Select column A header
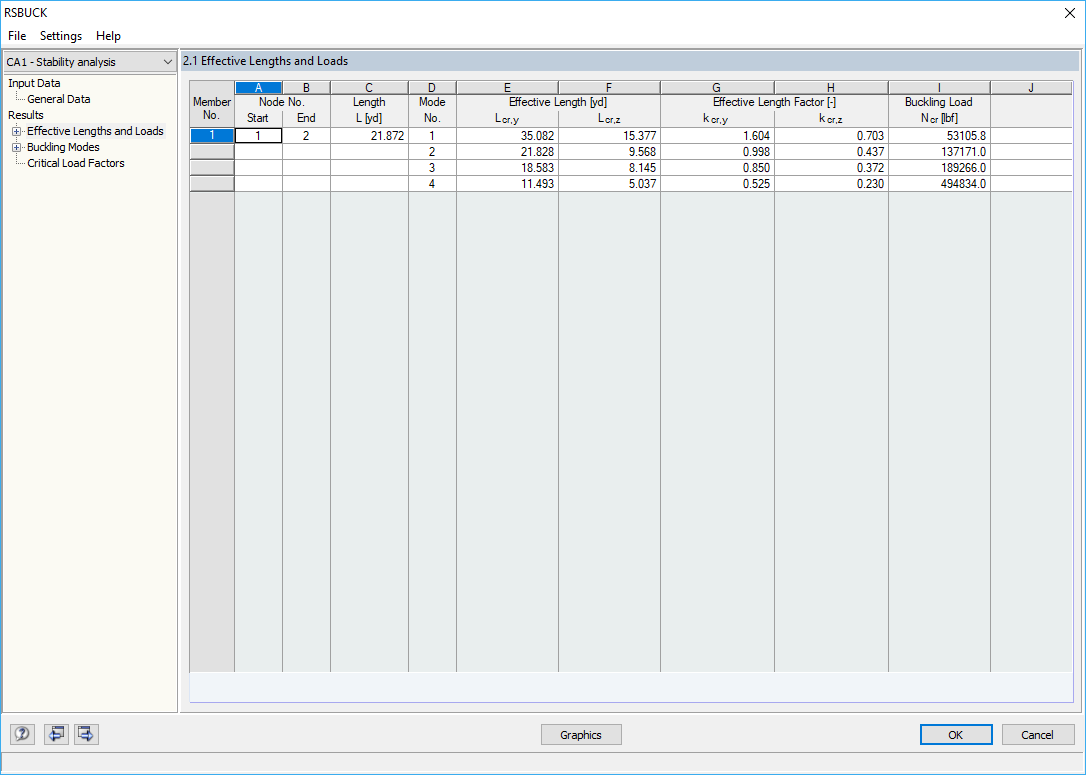 tap(258, 87)
